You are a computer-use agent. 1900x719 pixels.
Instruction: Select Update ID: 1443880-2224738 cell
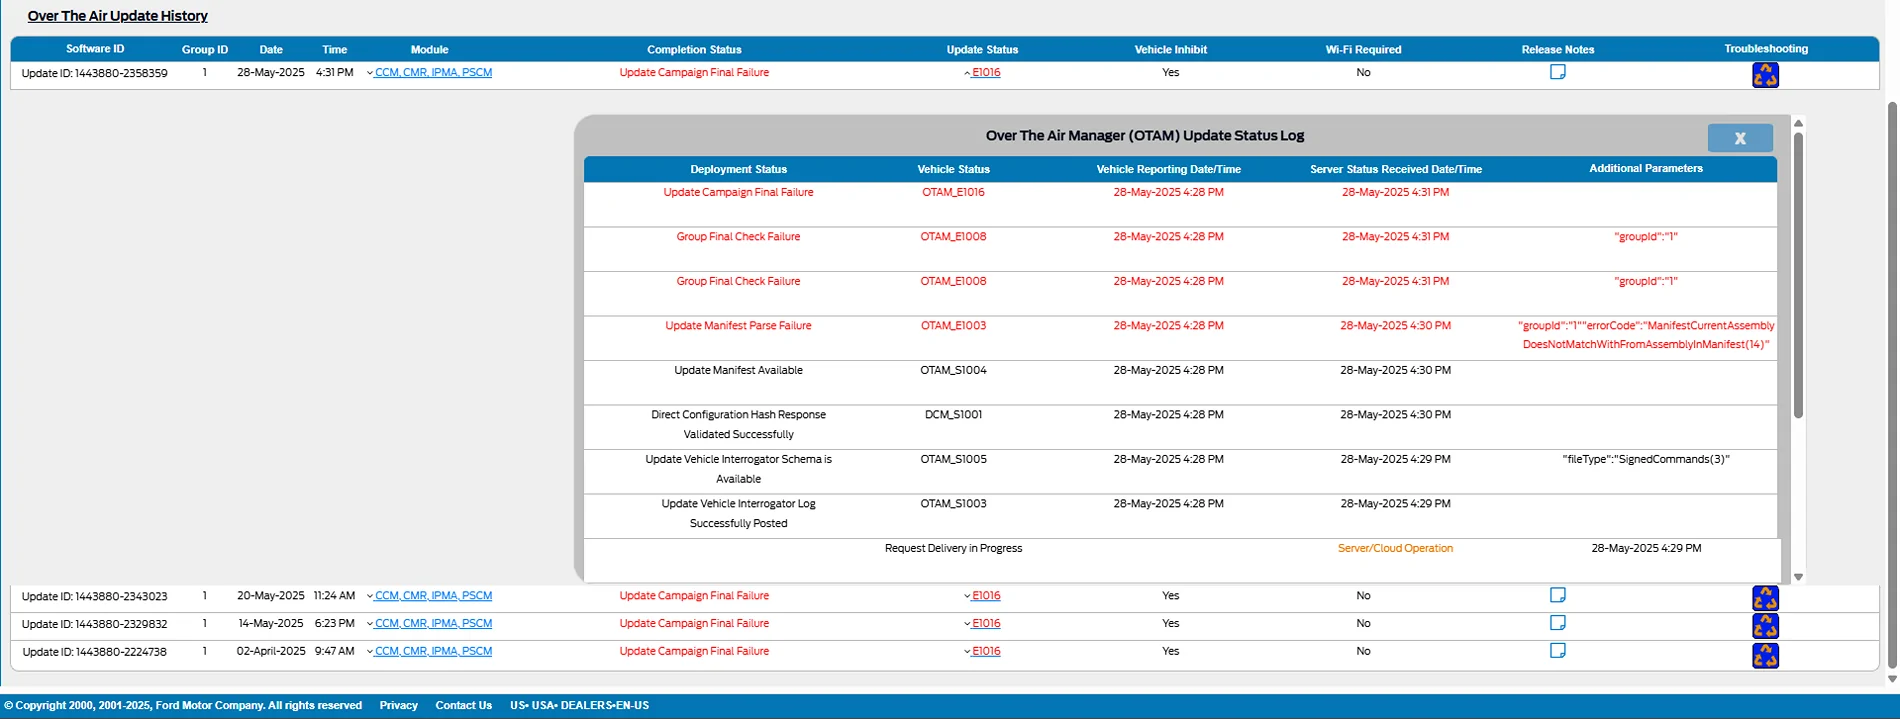coord(95,652)
